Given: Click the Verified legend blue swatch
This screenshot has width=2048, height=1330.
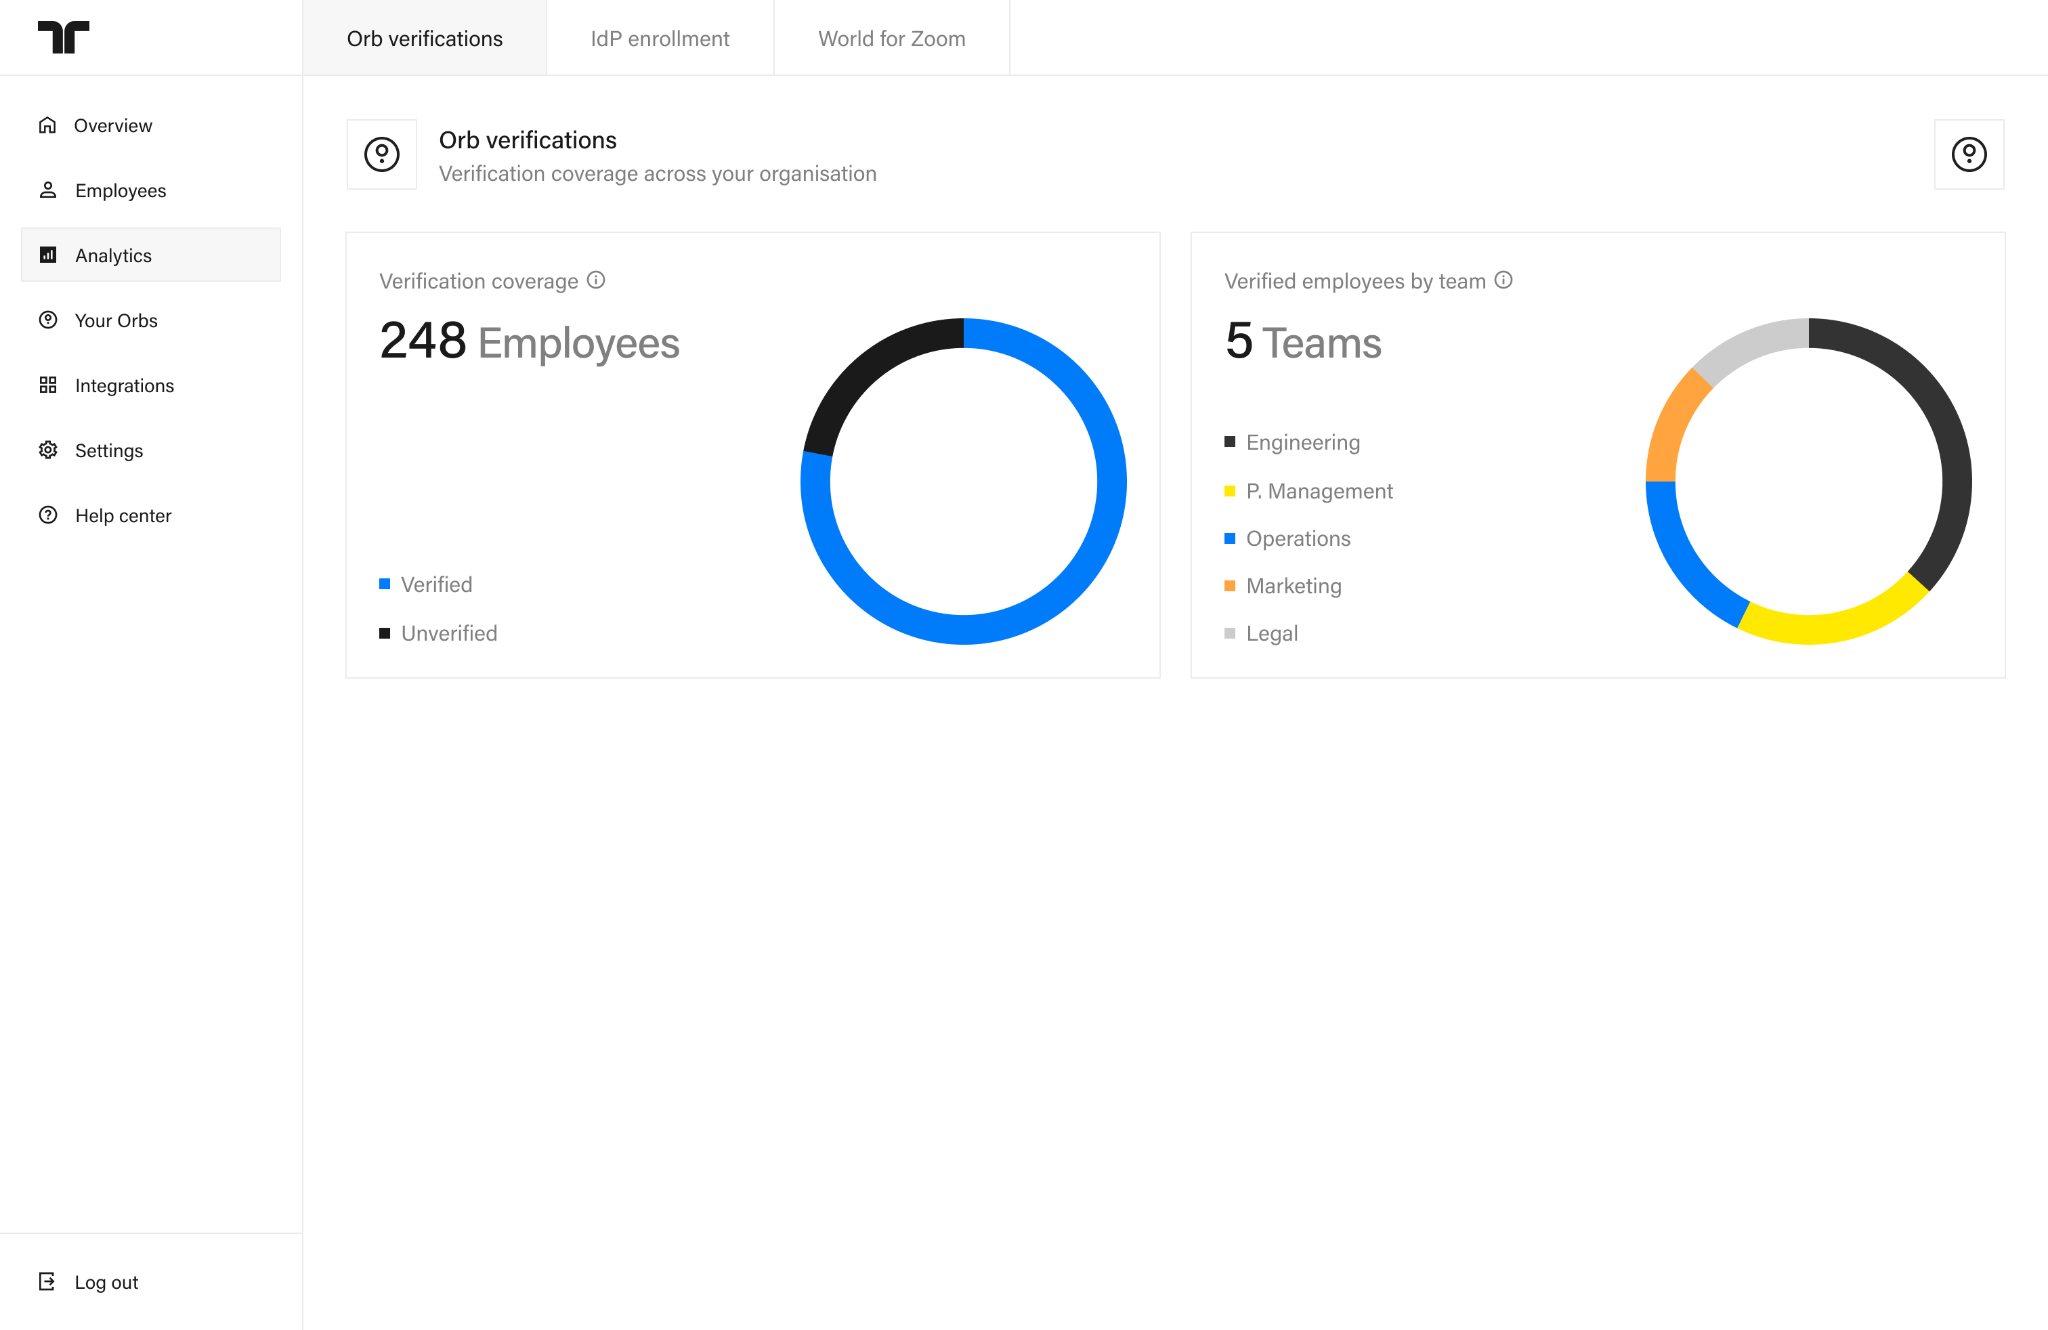Looking at the screenshot, I should click(384, 584).
